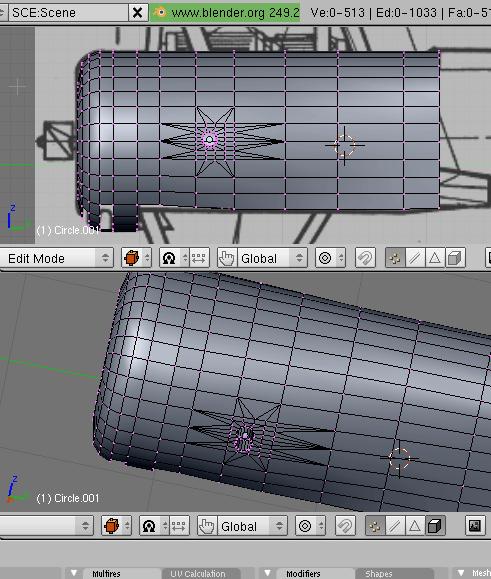Open the Global orientation dropdown in the lower viewport

[252, 525]
